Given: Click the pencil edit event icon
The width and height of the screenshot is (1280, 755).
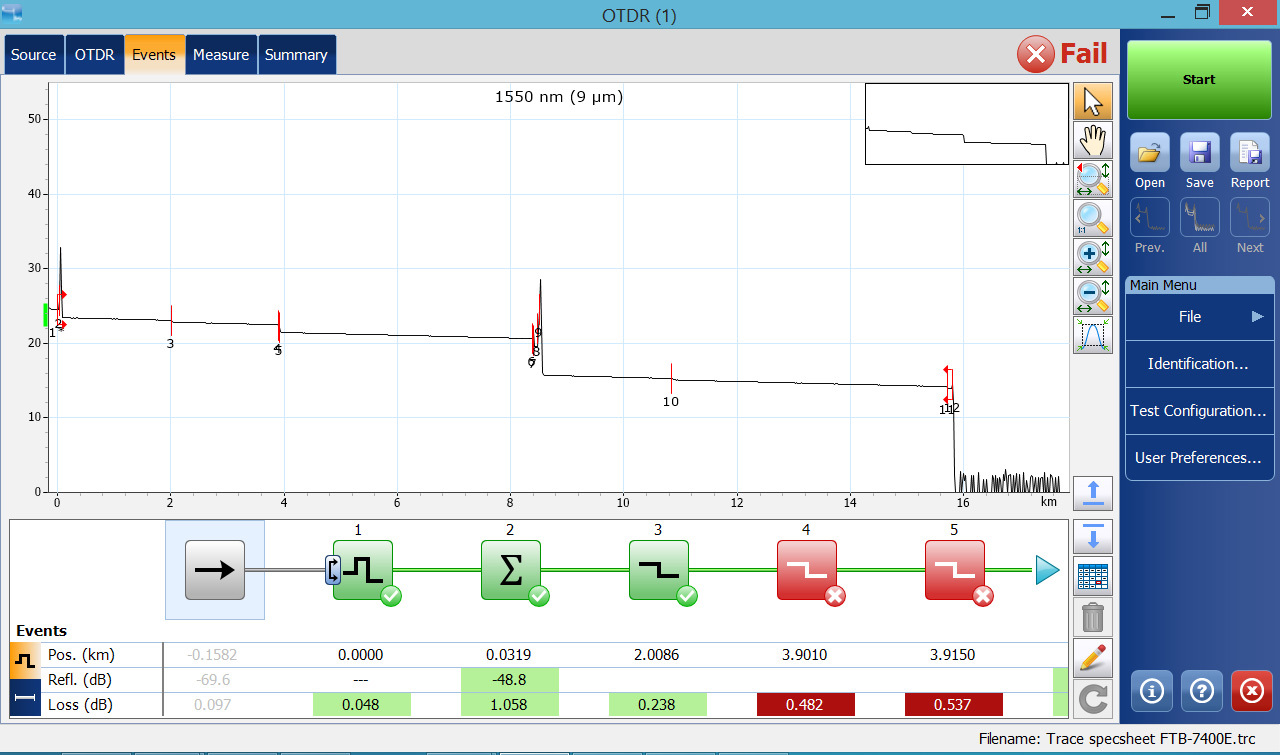Looking at the screenshot, I should [x=1092, y=658].
